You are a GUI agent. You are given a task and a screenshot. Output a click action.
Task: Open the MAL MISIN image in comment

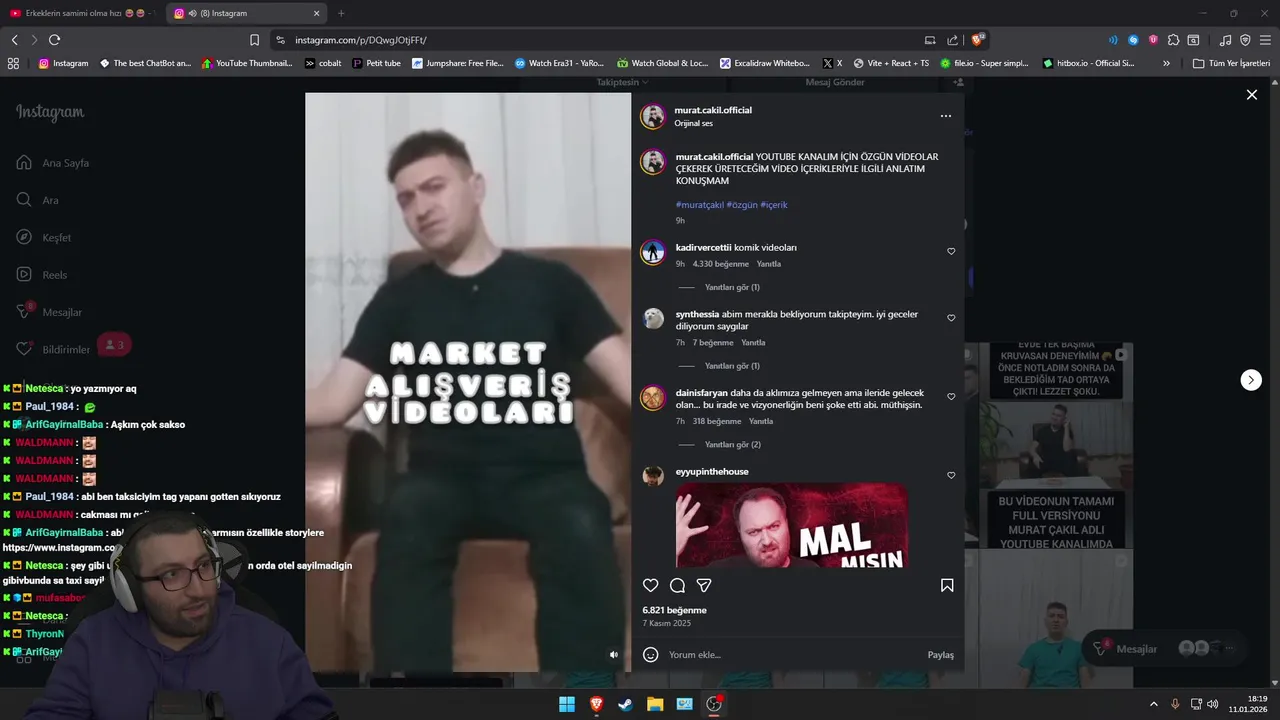point(792,526)
